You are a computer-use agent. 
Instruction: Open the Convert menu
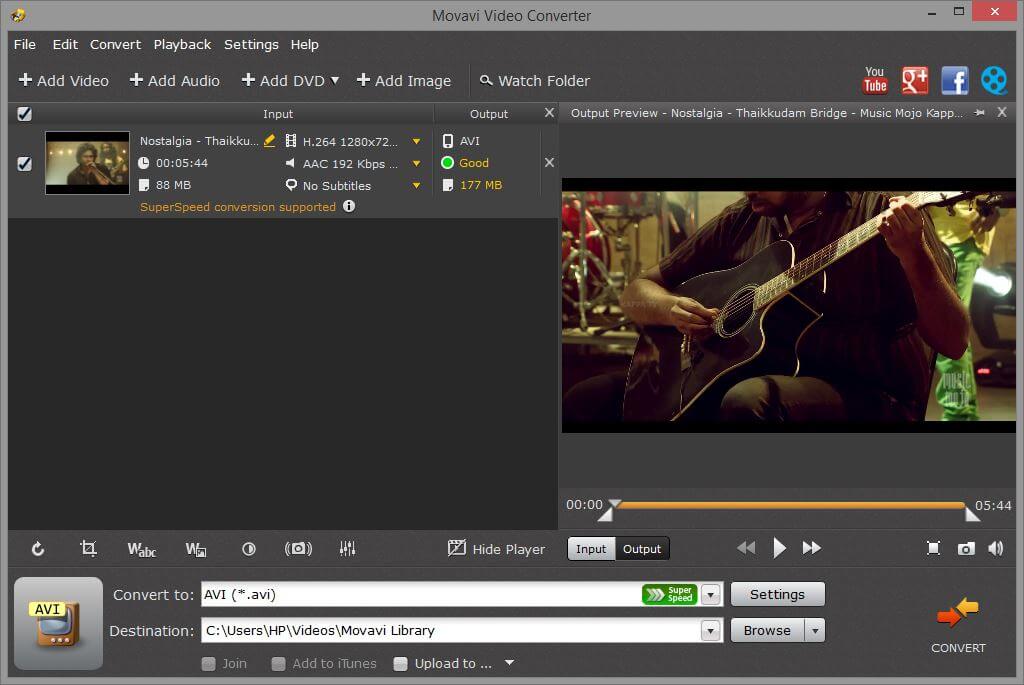pyautogui.click(x=115, y=44)
